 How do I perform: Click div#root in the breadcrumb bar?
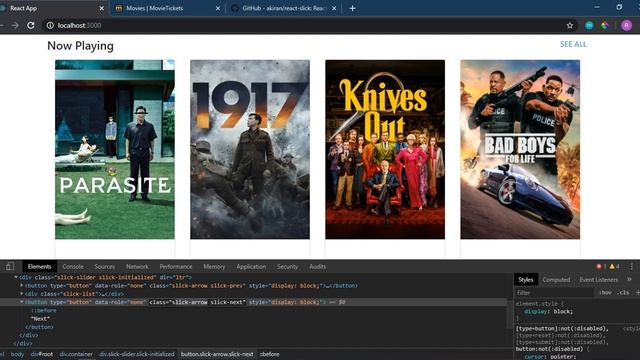click(x=42, y=354)
